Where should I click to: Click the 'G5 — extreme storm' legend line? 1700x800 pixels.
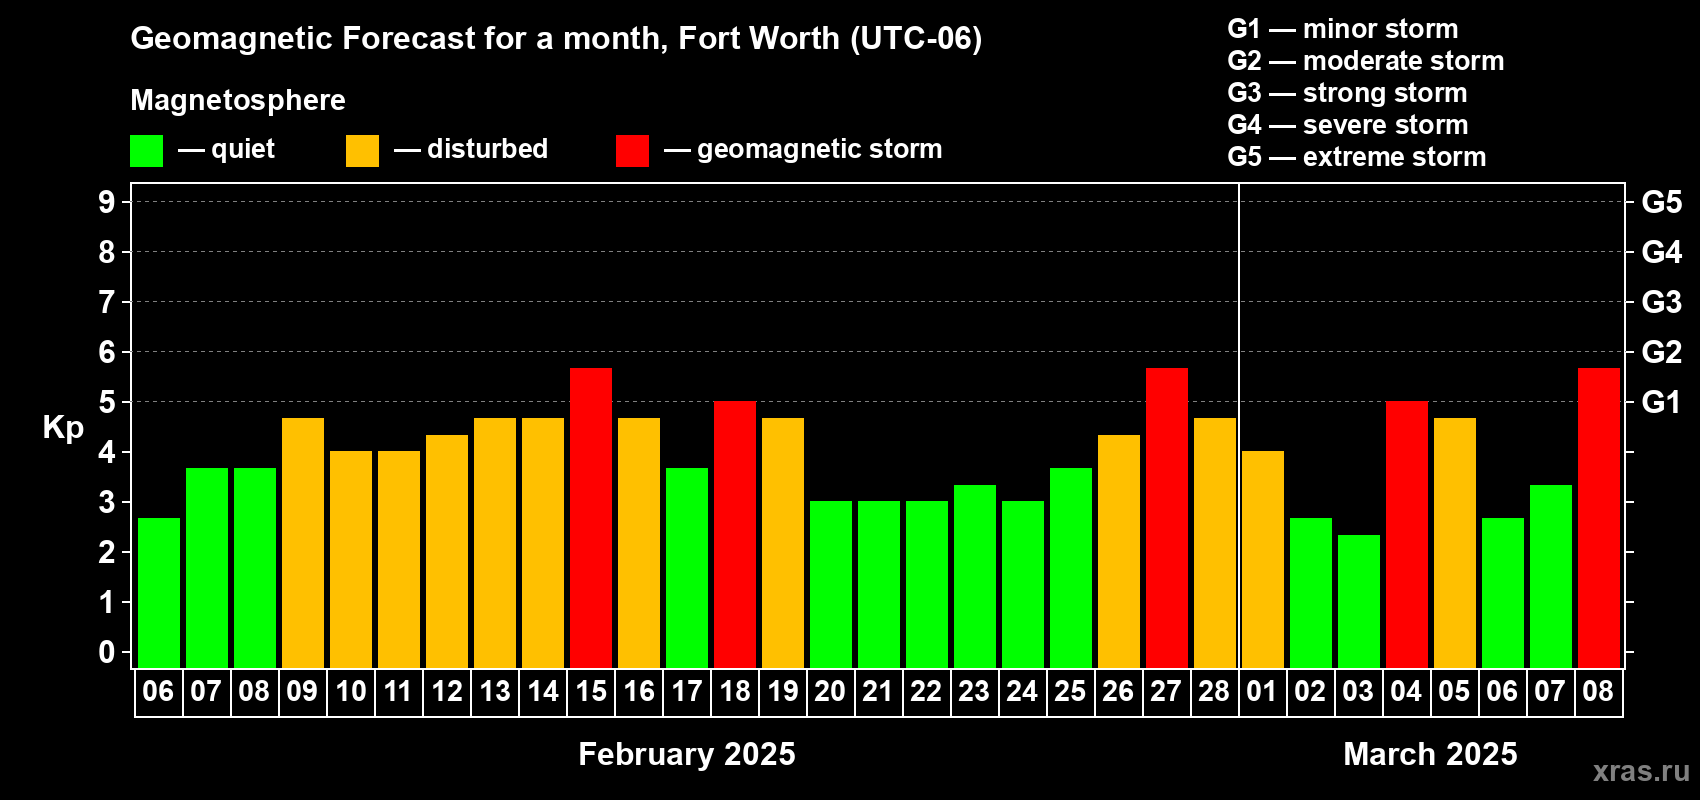1356,157
